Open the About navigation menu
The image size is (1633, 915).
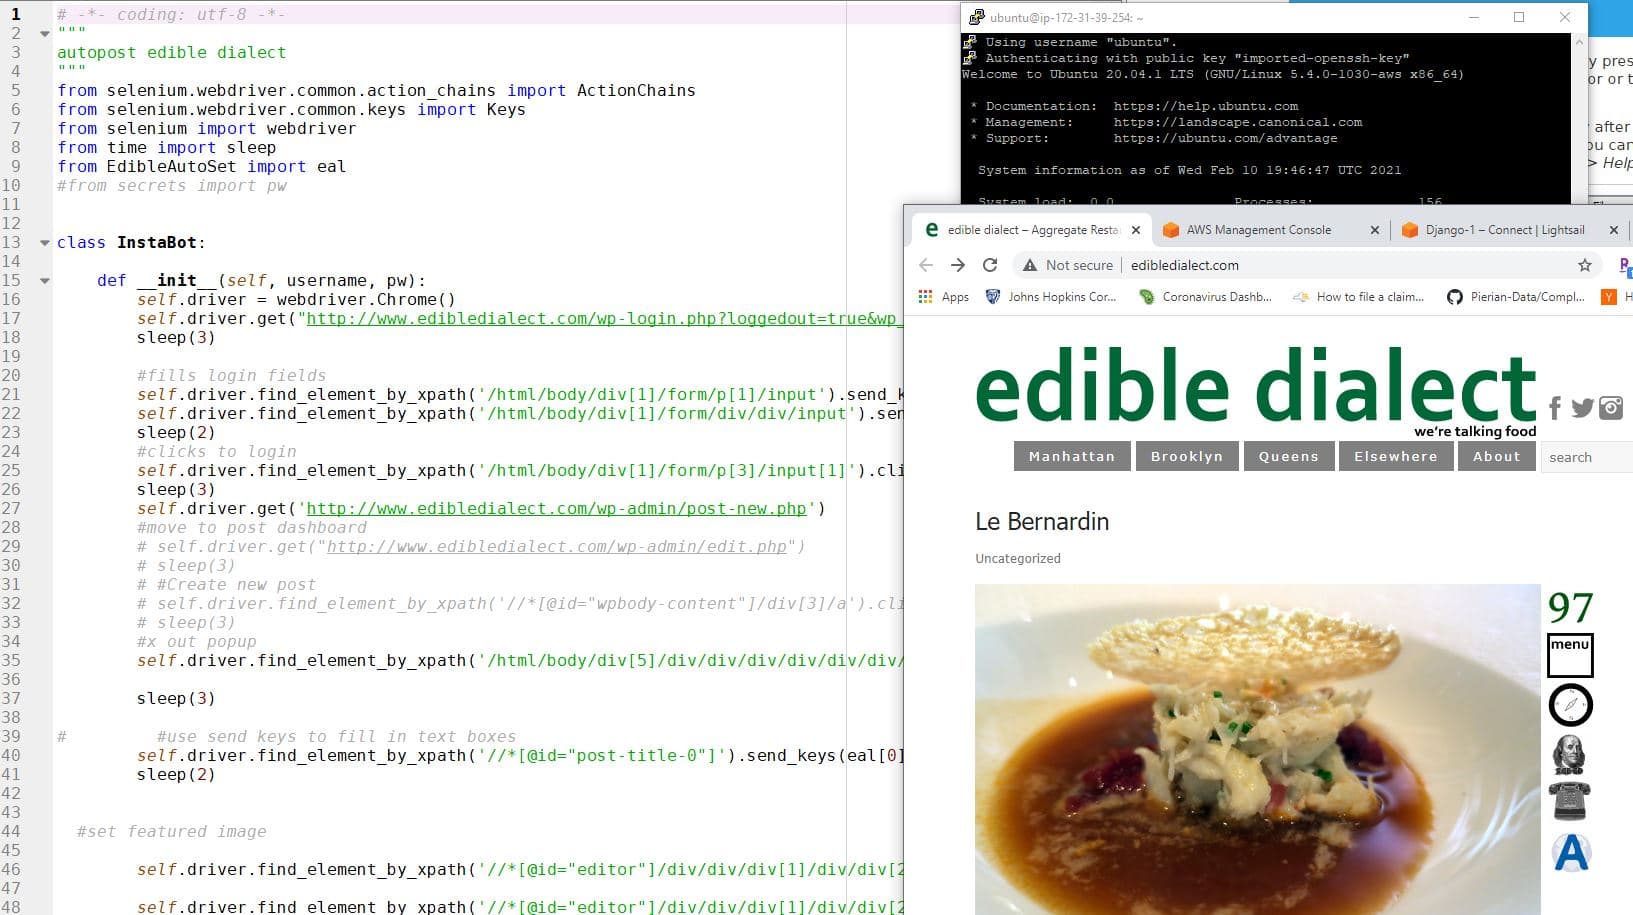point(1497,456)
